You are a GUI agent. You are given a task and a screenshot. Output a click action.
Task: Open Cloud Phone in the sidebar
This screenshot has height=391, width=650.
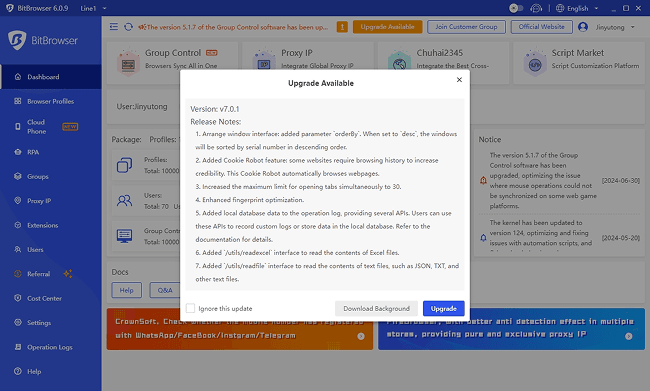(x=51, y=126)
